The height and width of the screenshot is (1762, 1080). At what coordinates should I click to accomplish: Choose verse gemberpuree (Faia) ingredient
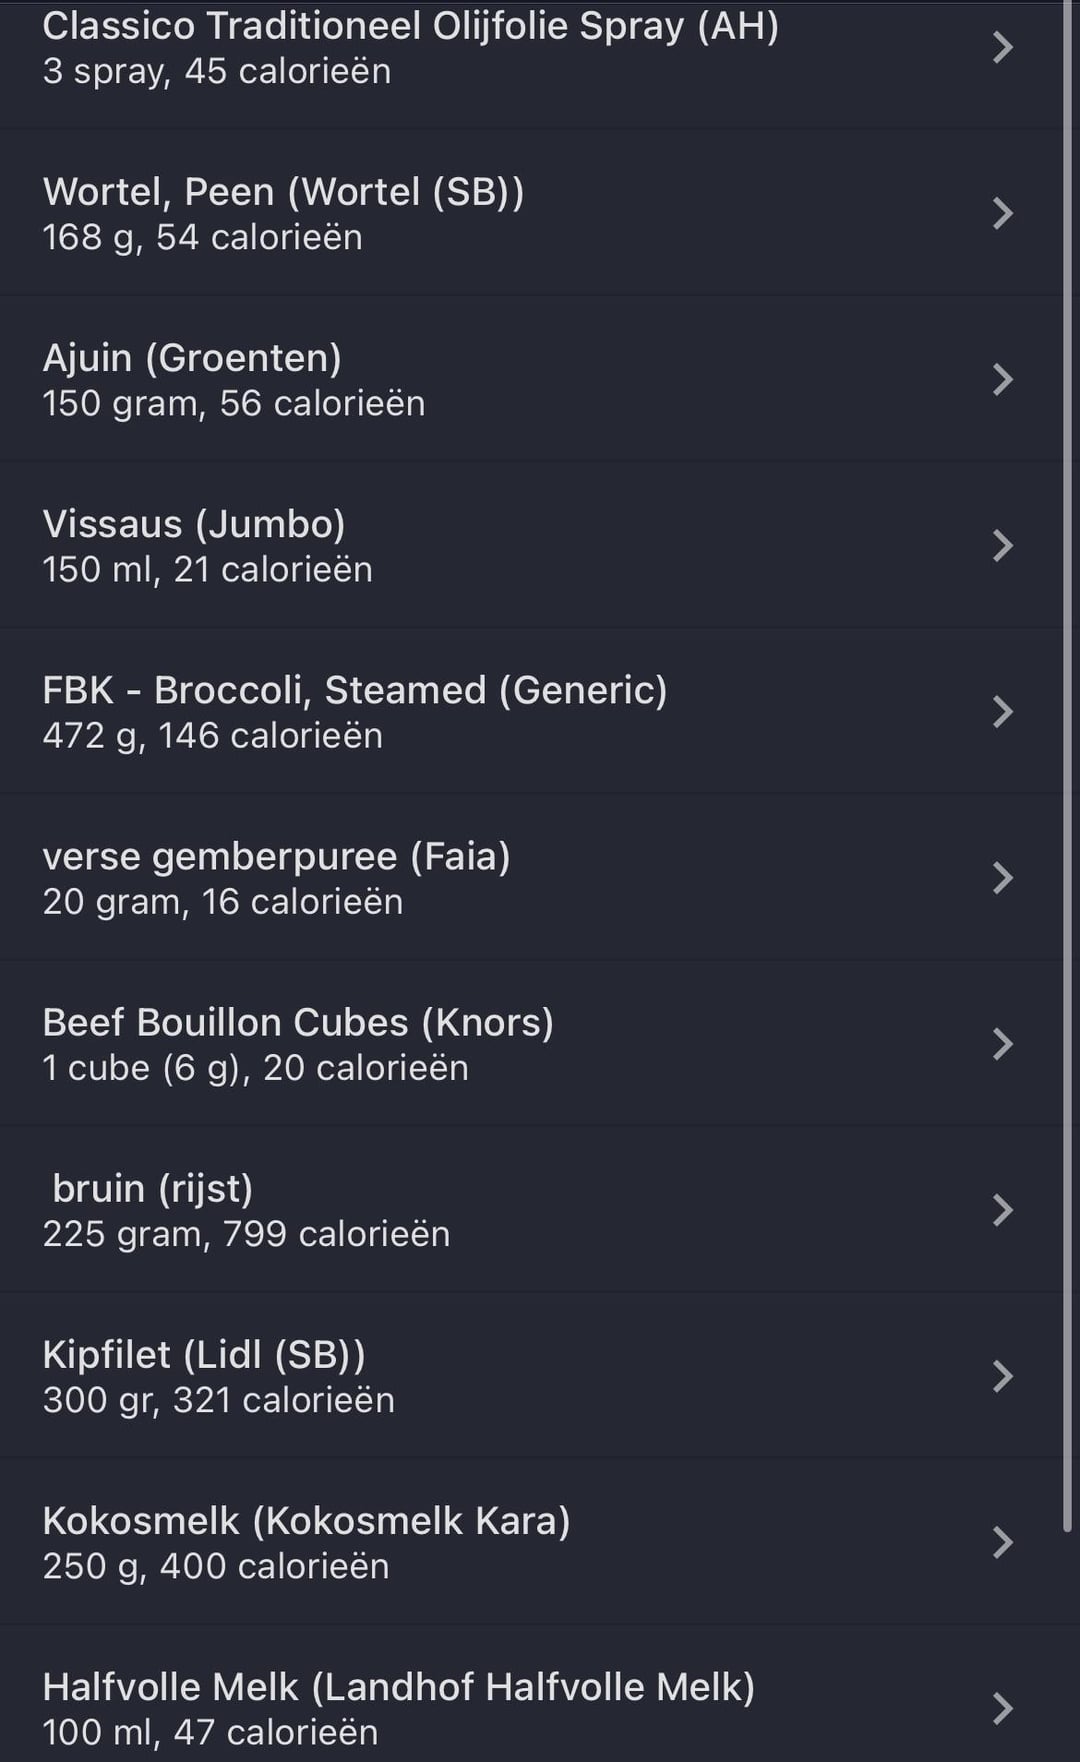276,877
